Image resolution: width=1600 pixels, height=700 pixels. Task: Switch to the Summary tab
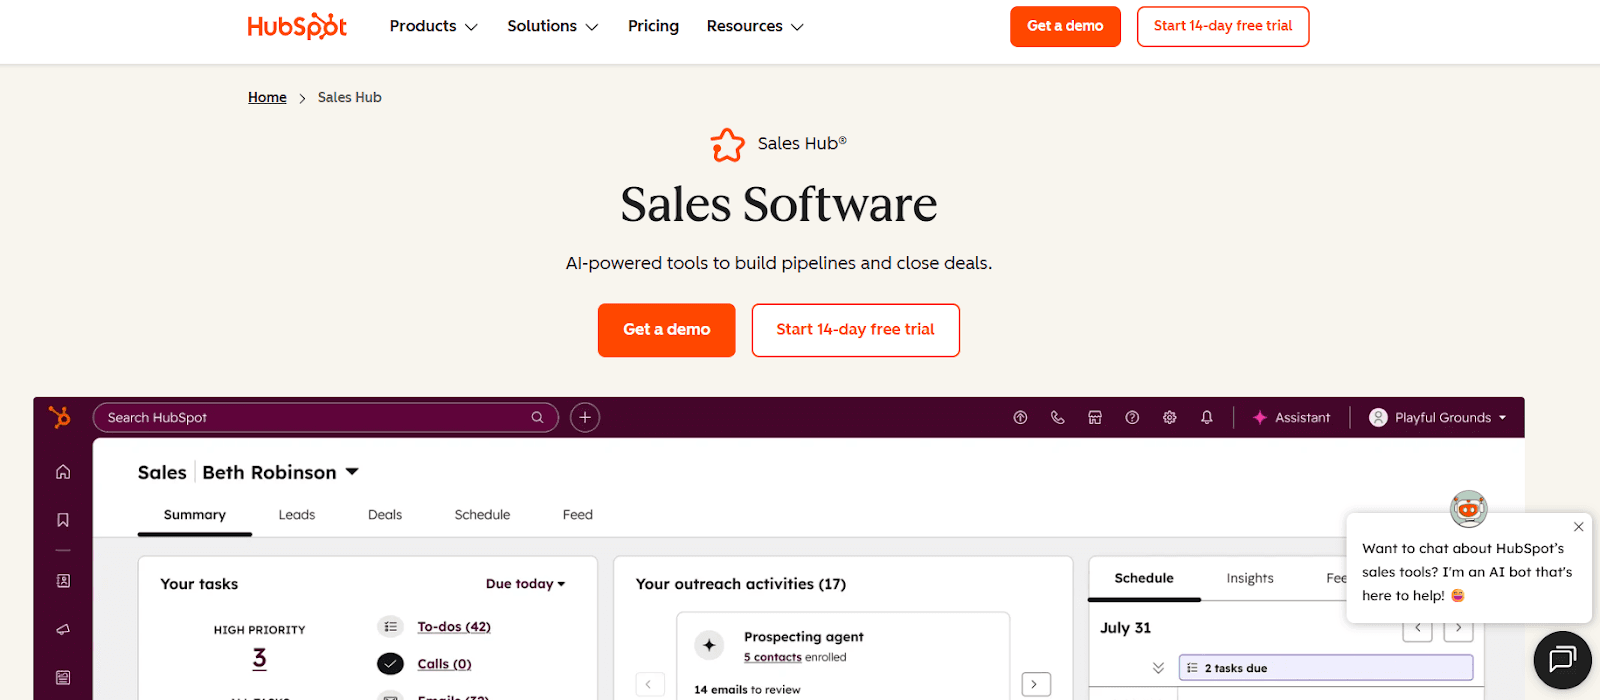click(195, 515)
